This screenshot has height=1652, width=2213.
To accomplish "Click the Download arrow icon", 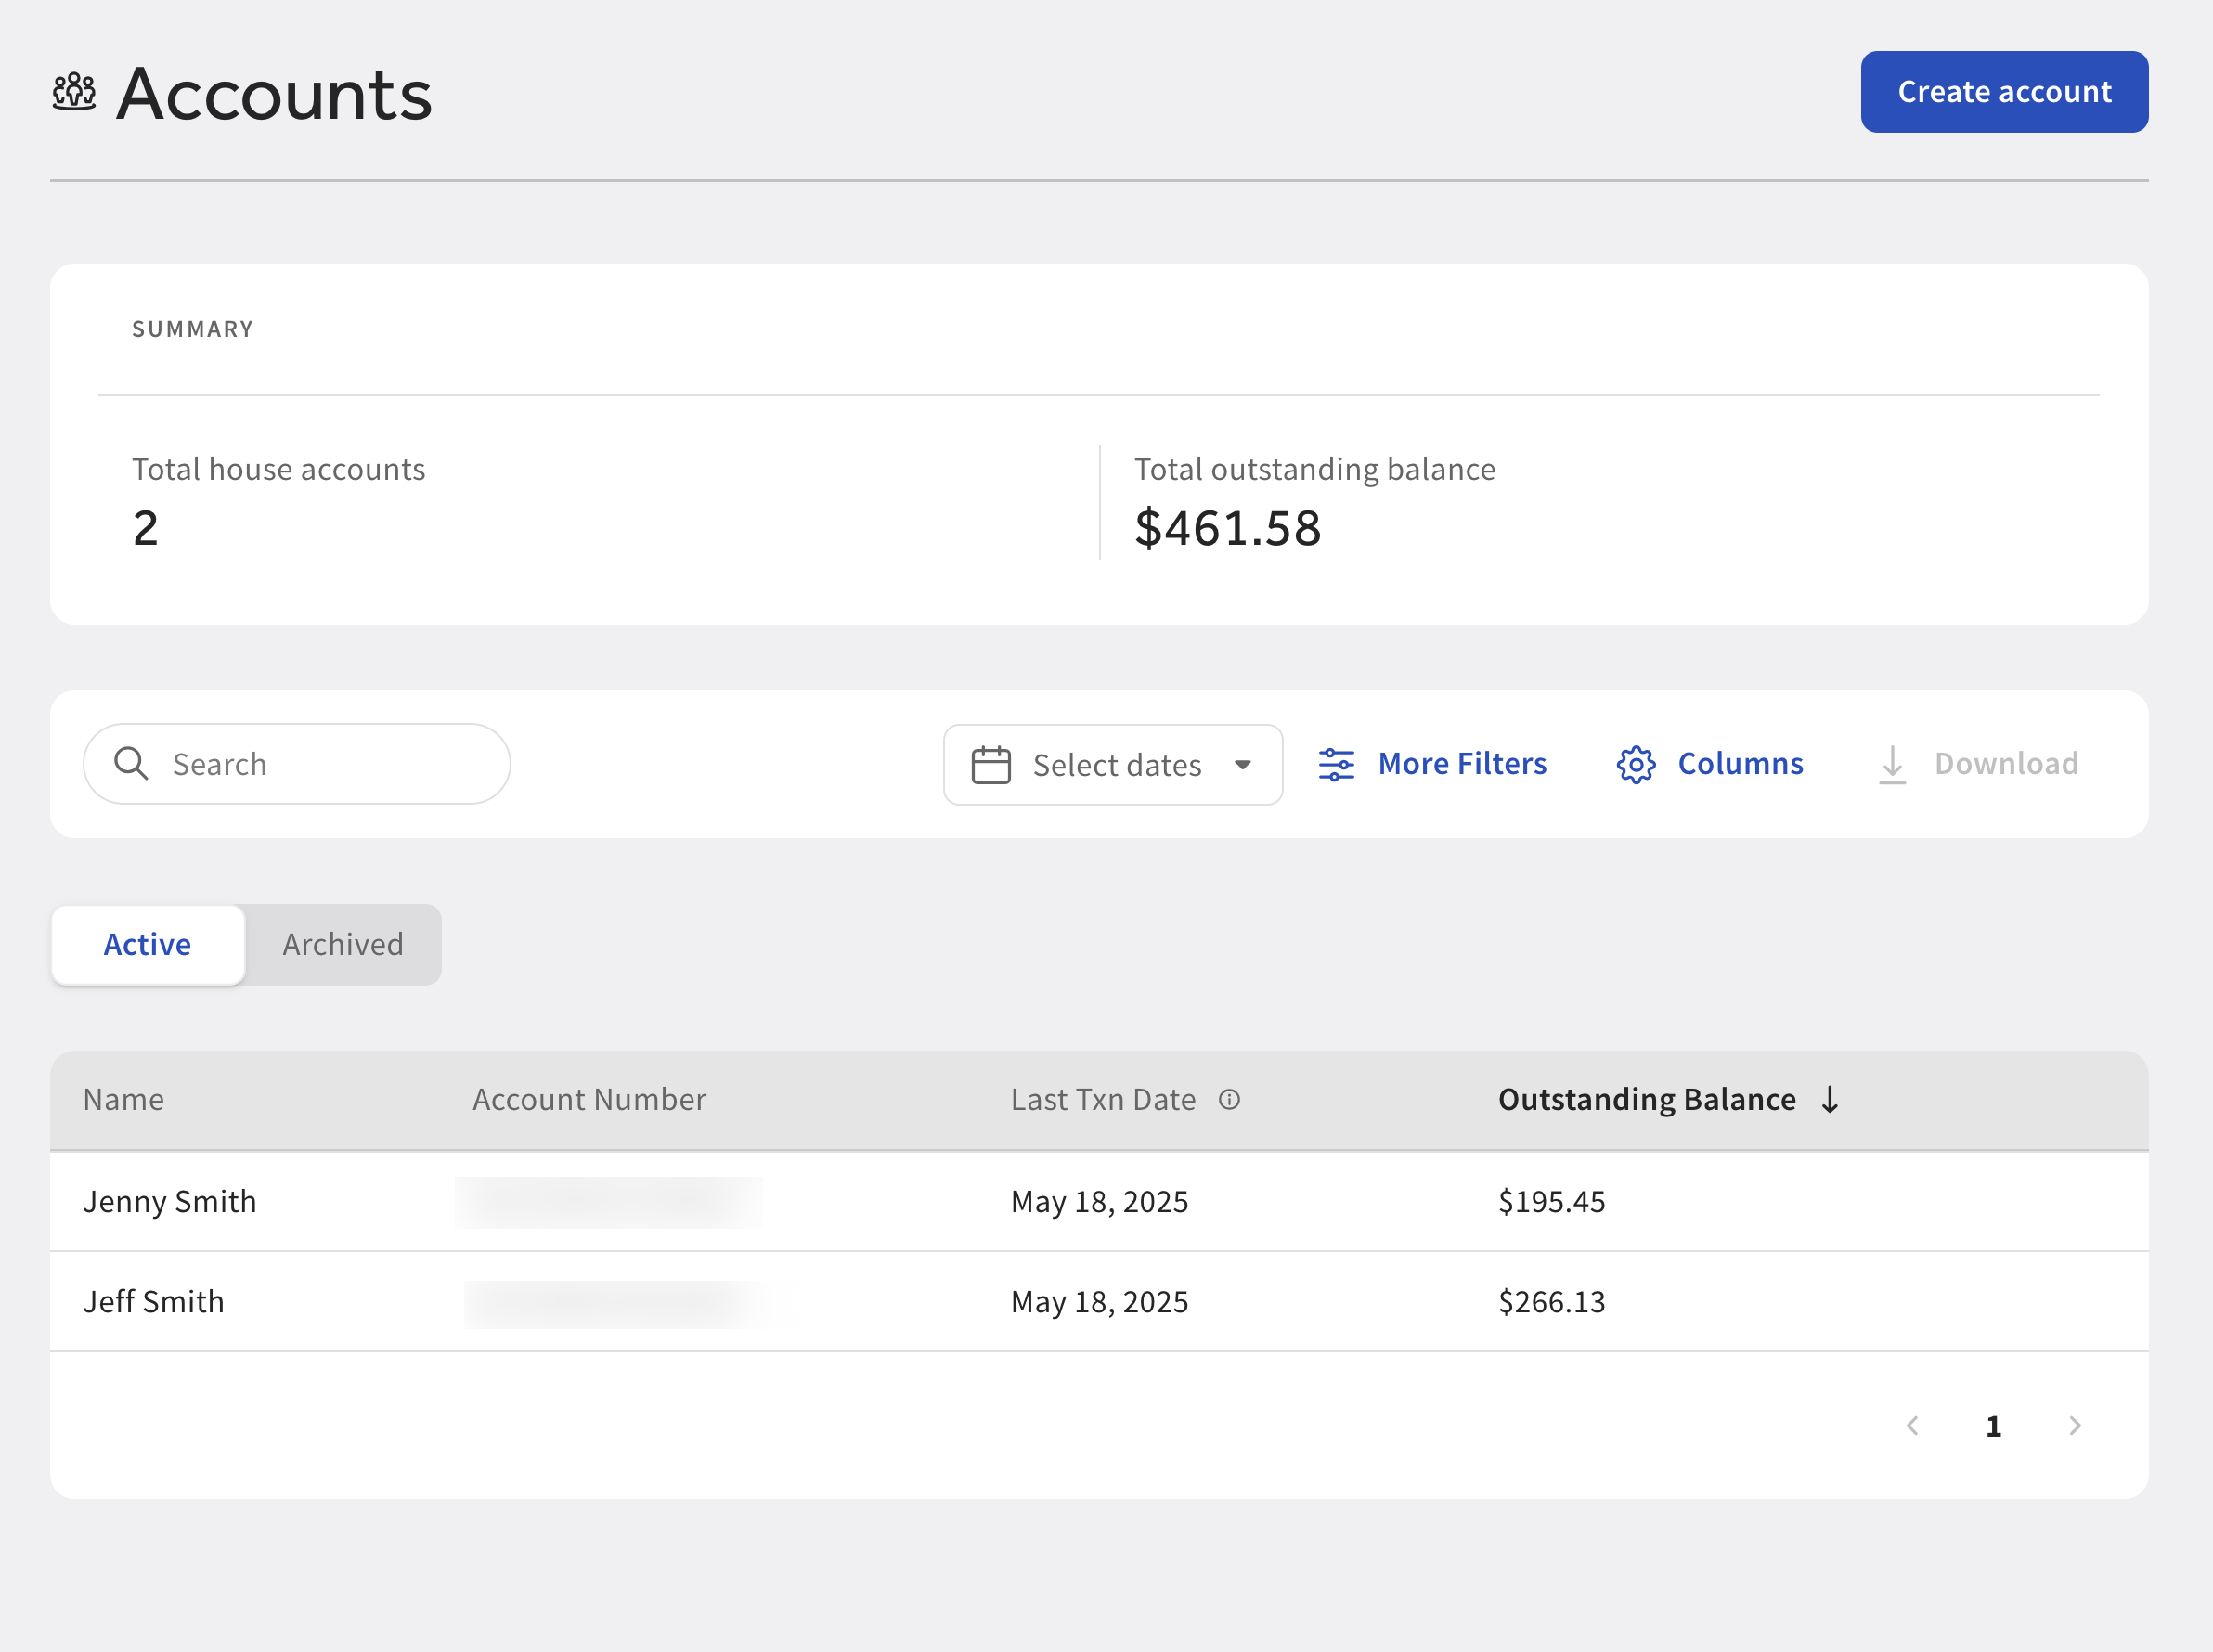I will point(1892,764).
